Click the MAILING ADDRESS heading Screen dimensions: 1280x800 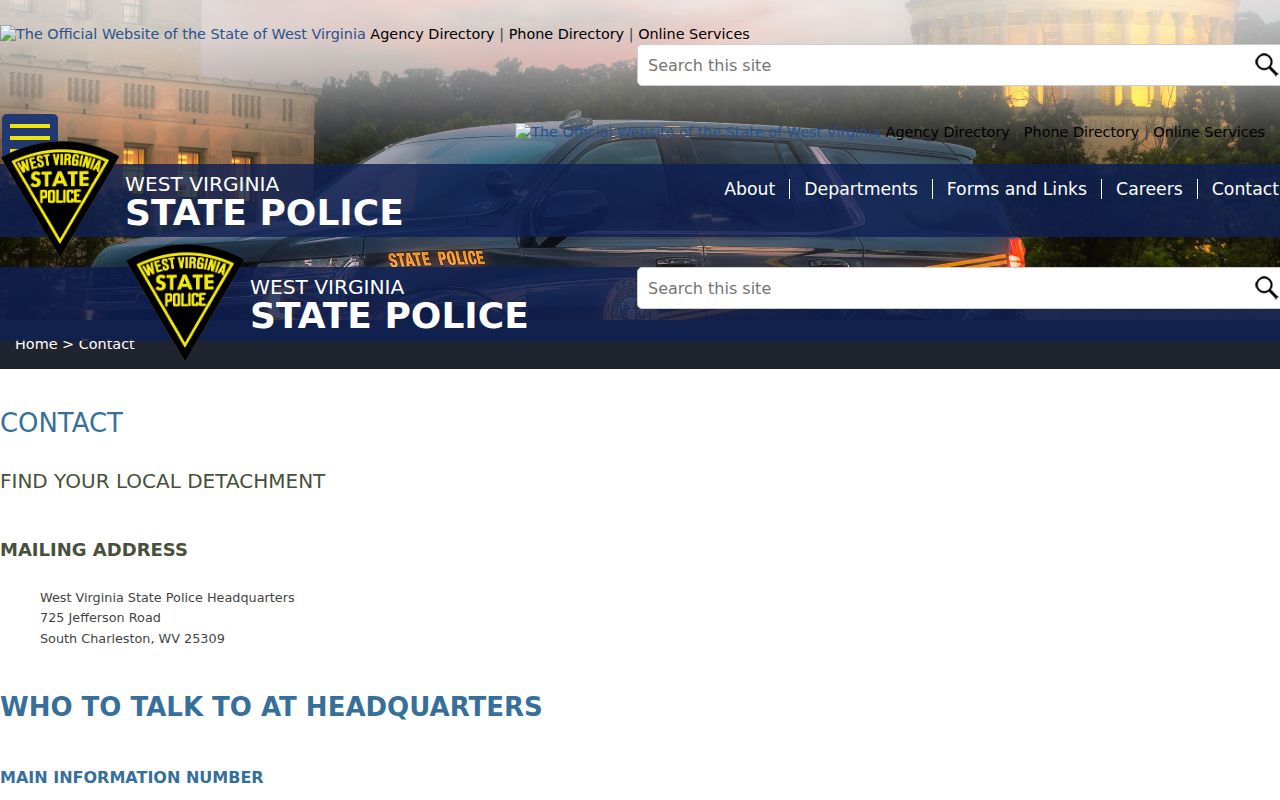[94, 550]
